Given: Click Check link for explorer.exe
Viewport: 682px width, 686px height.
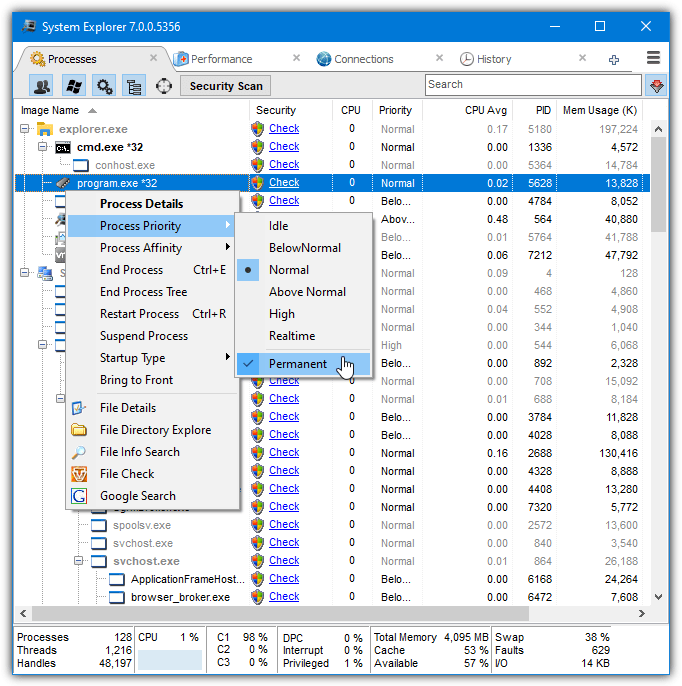Looking at the screenshot, I should (x=284, y=128).
